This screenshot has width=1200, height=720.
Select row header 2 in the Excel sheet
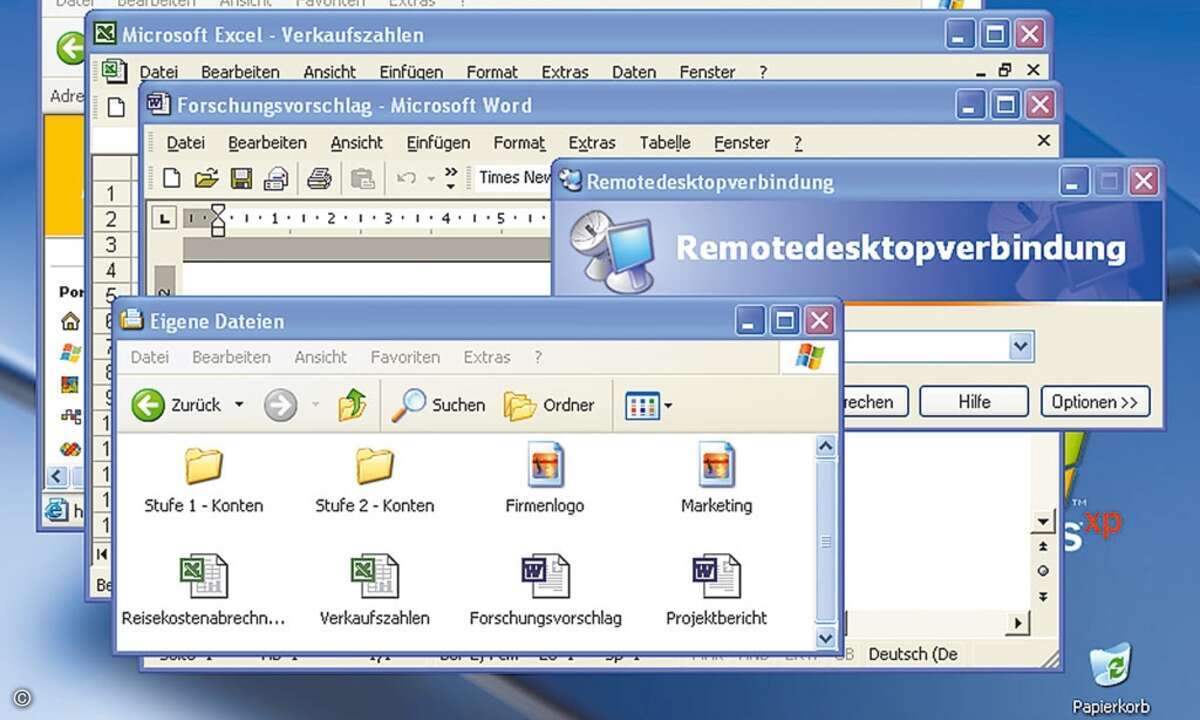(x=111, y=219)
